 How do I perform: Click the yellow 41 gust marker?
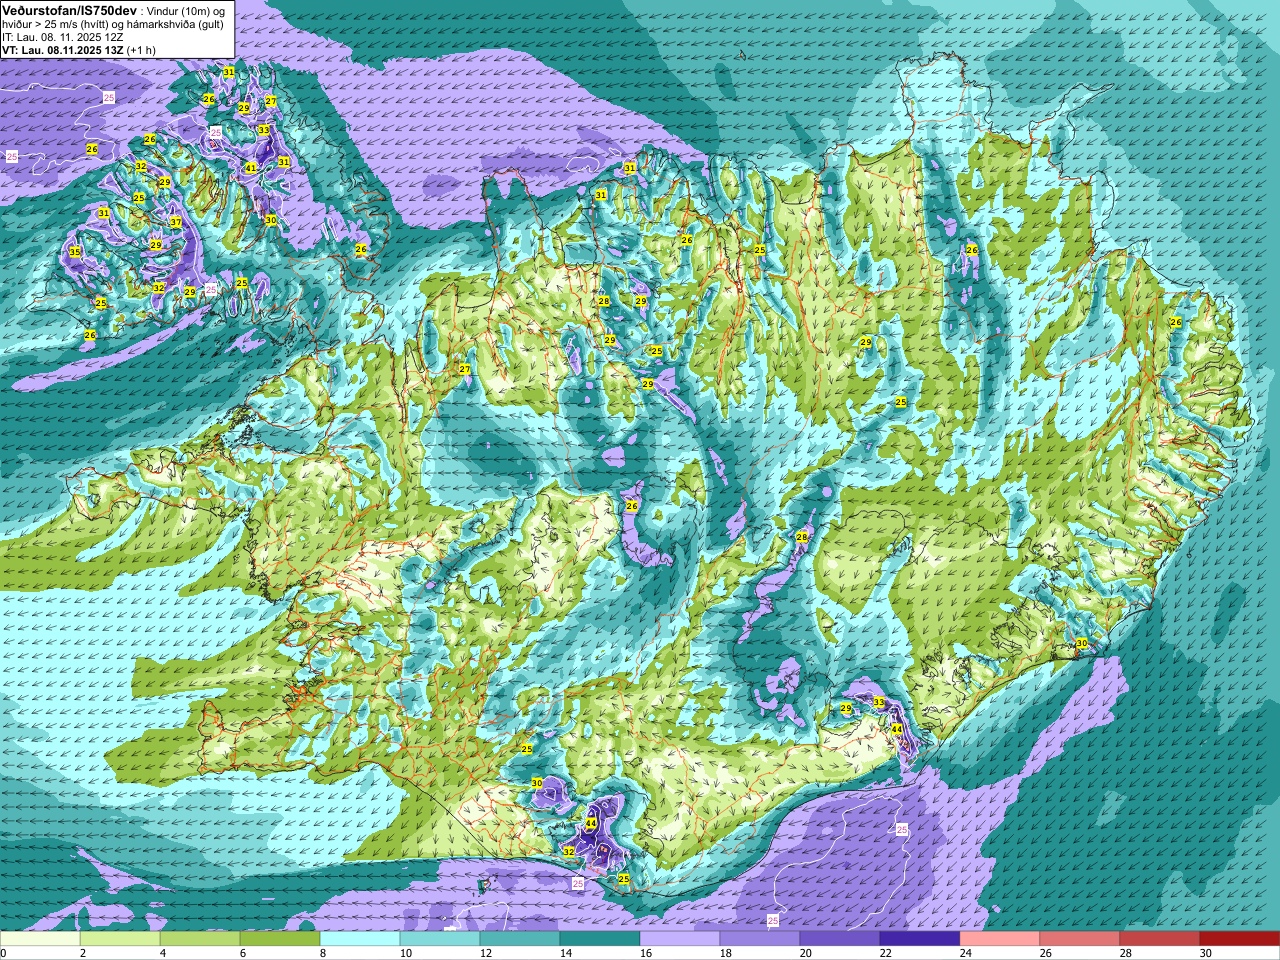point(251,168)
